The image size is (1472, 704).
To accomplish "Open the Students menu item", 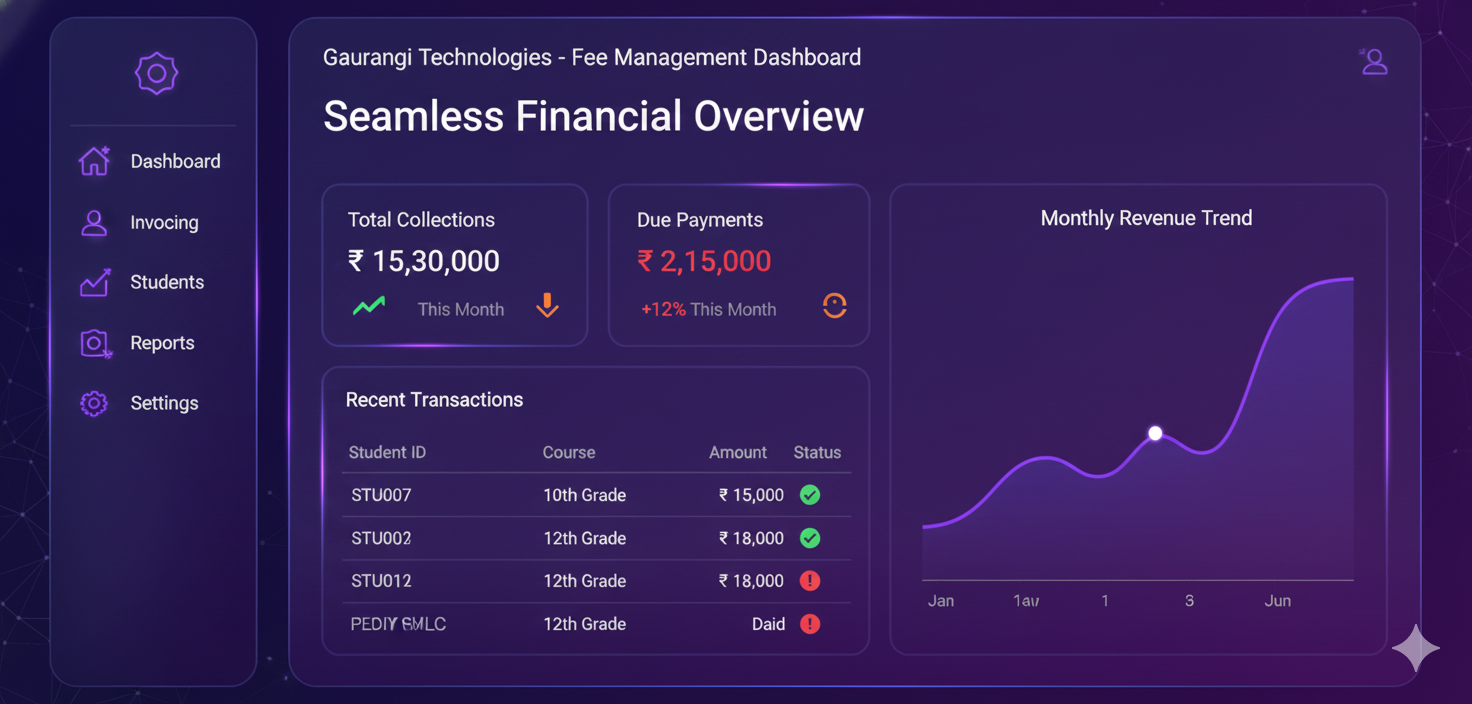I will click(166, 282).
